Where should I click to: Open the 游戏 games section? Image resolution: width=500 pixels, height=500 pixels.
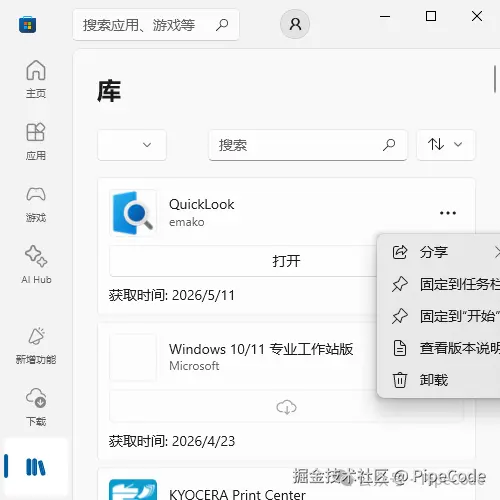(36, 204)
